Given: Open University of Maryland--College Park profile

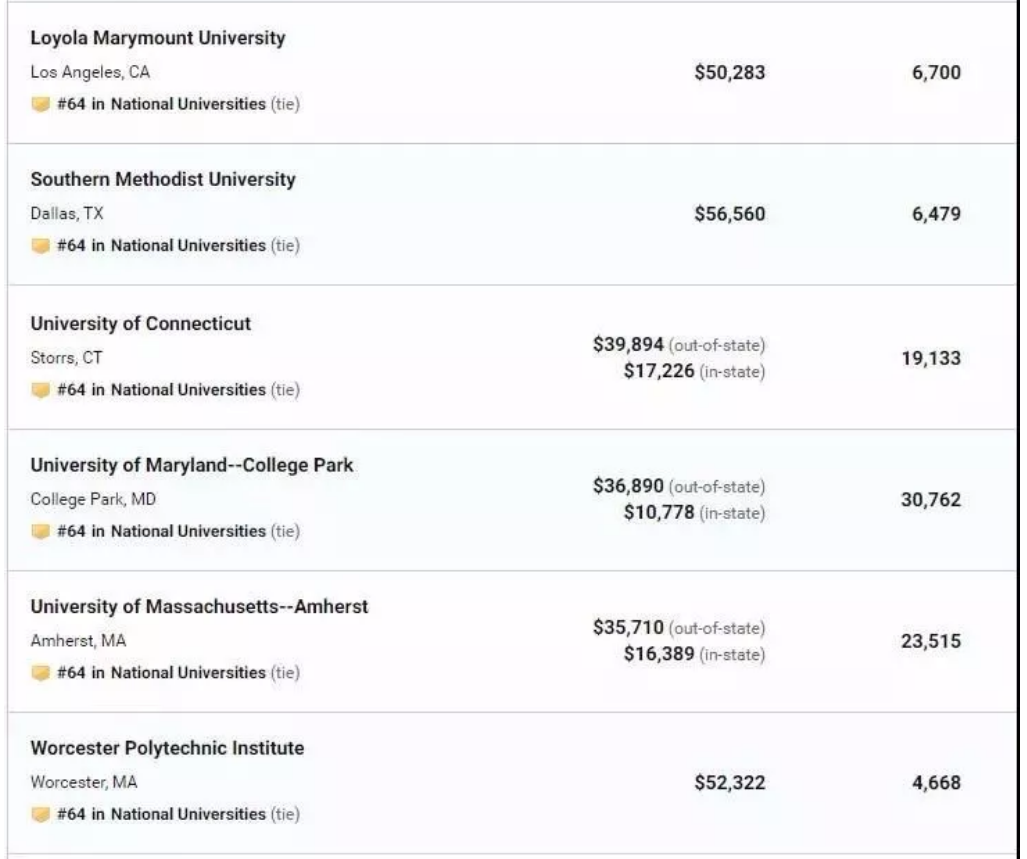Looking at the screenshot, I should [x=191, y=465].
